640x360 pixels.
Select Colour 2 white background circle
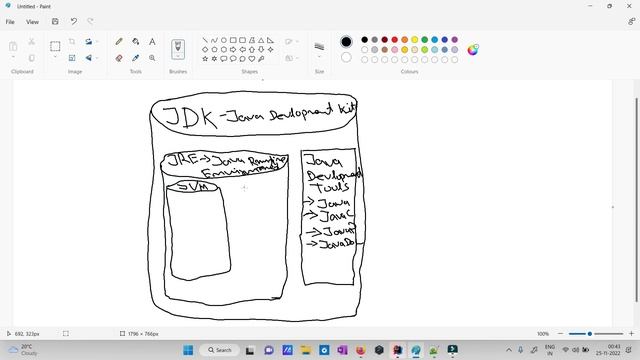[x=346, y=58]
